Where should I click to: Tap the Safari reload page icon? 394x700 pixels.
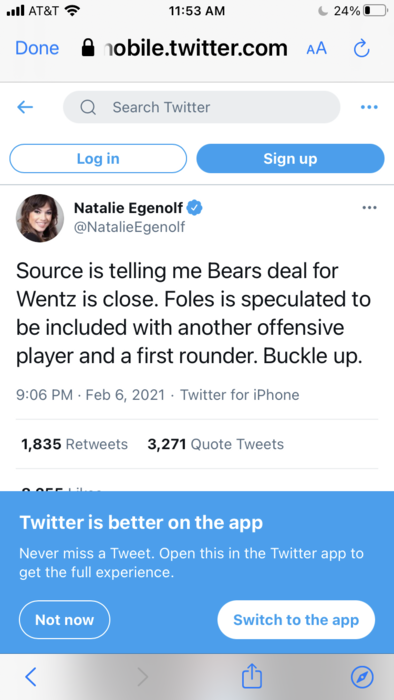361,48
